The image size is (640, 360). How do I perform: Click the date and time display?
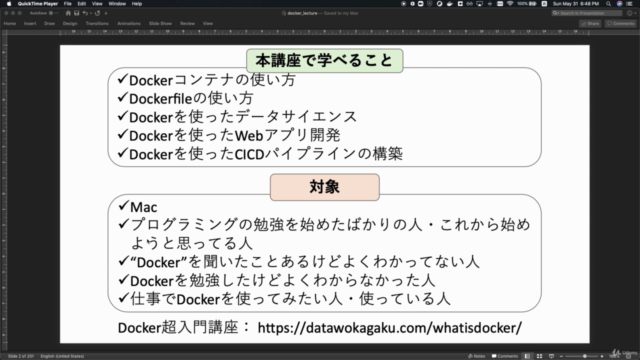[576, 4]
